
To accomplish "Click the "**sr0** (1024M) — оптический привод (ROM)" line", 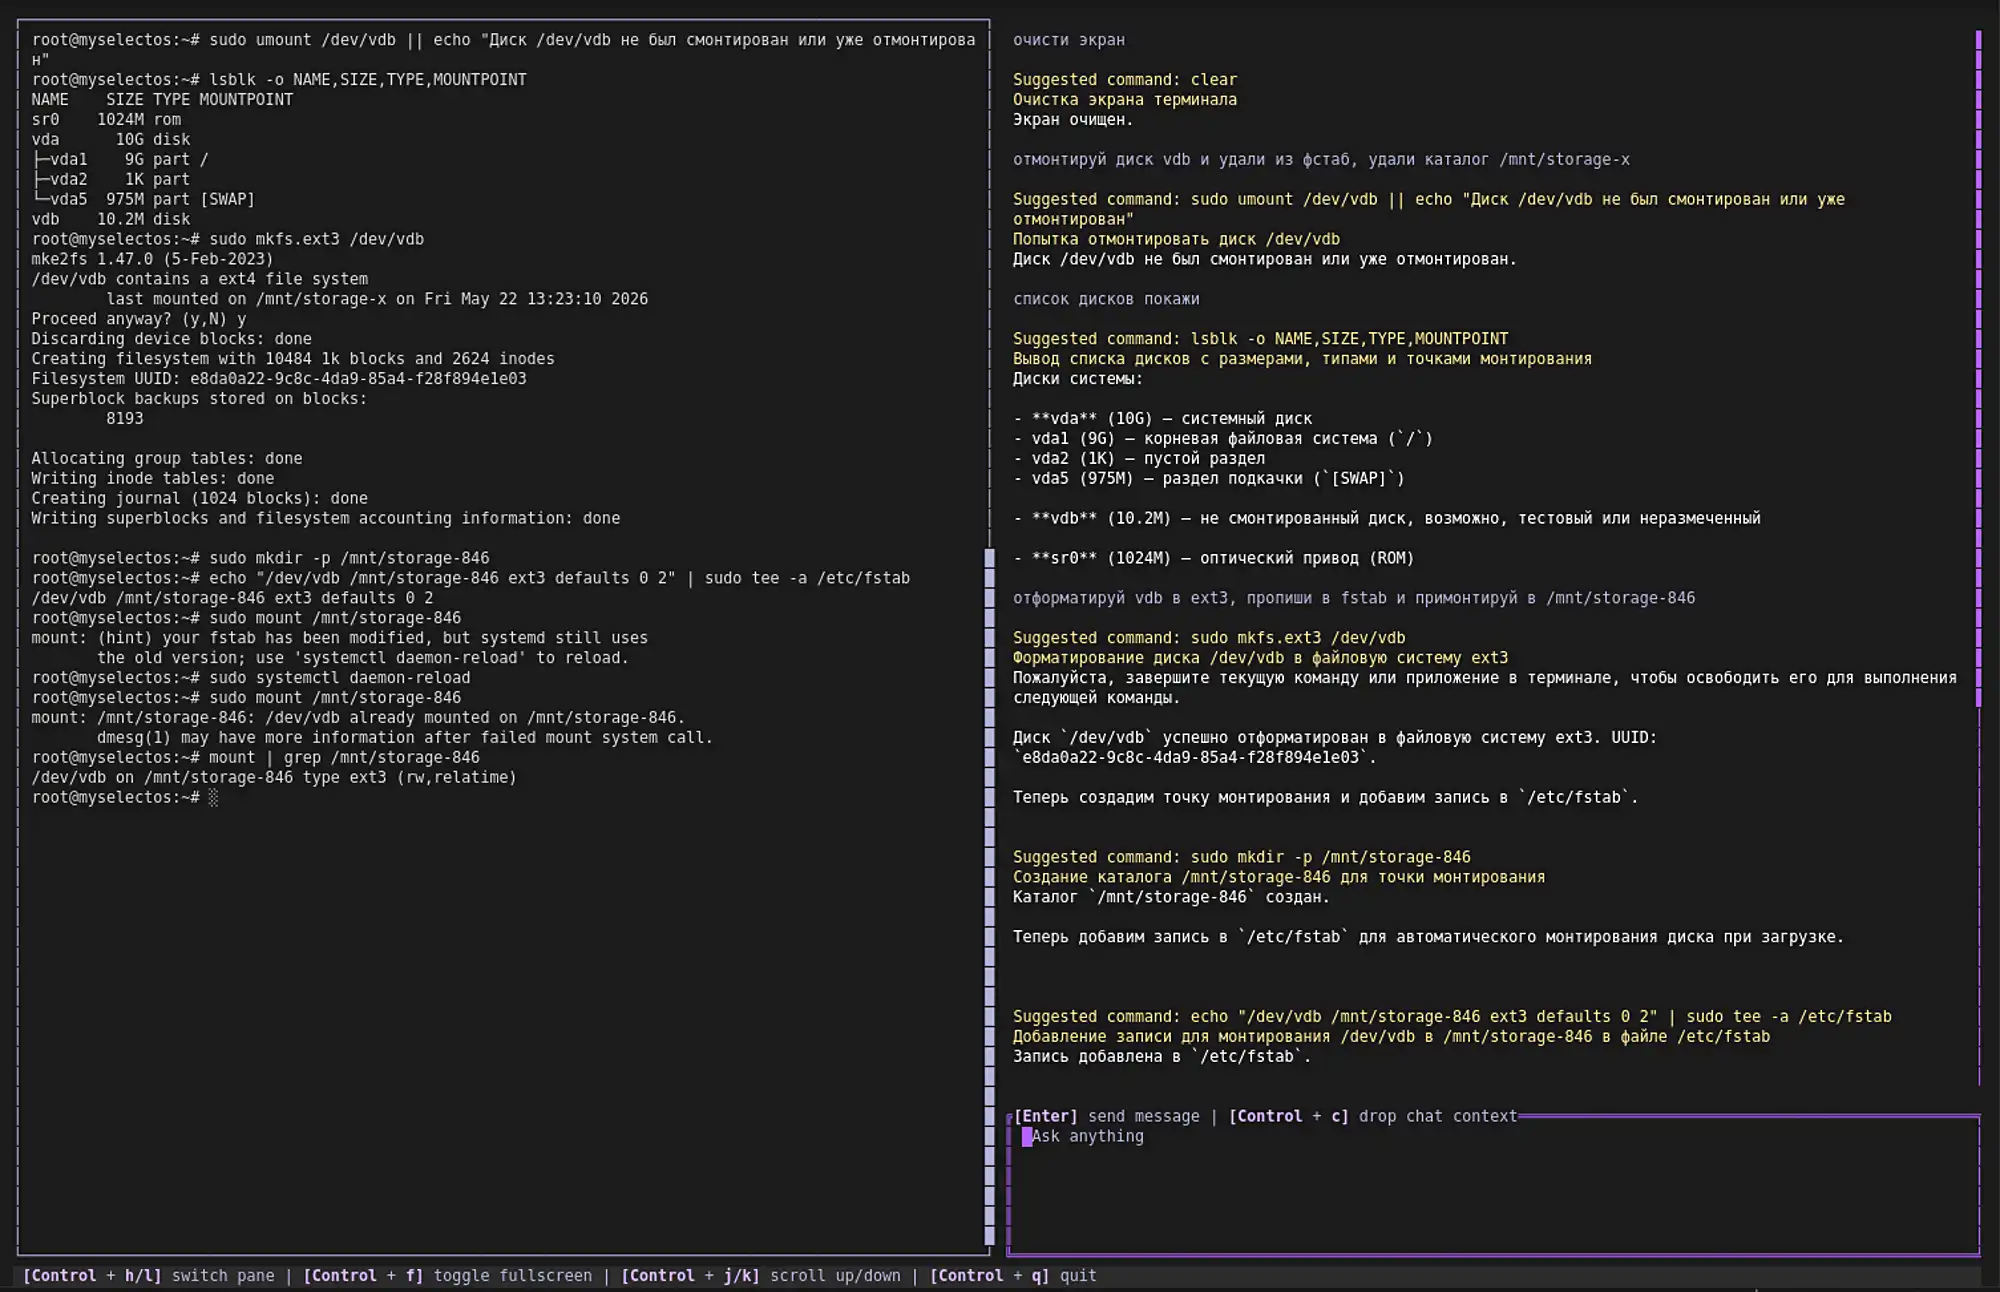I will [x=1213, y=558].
